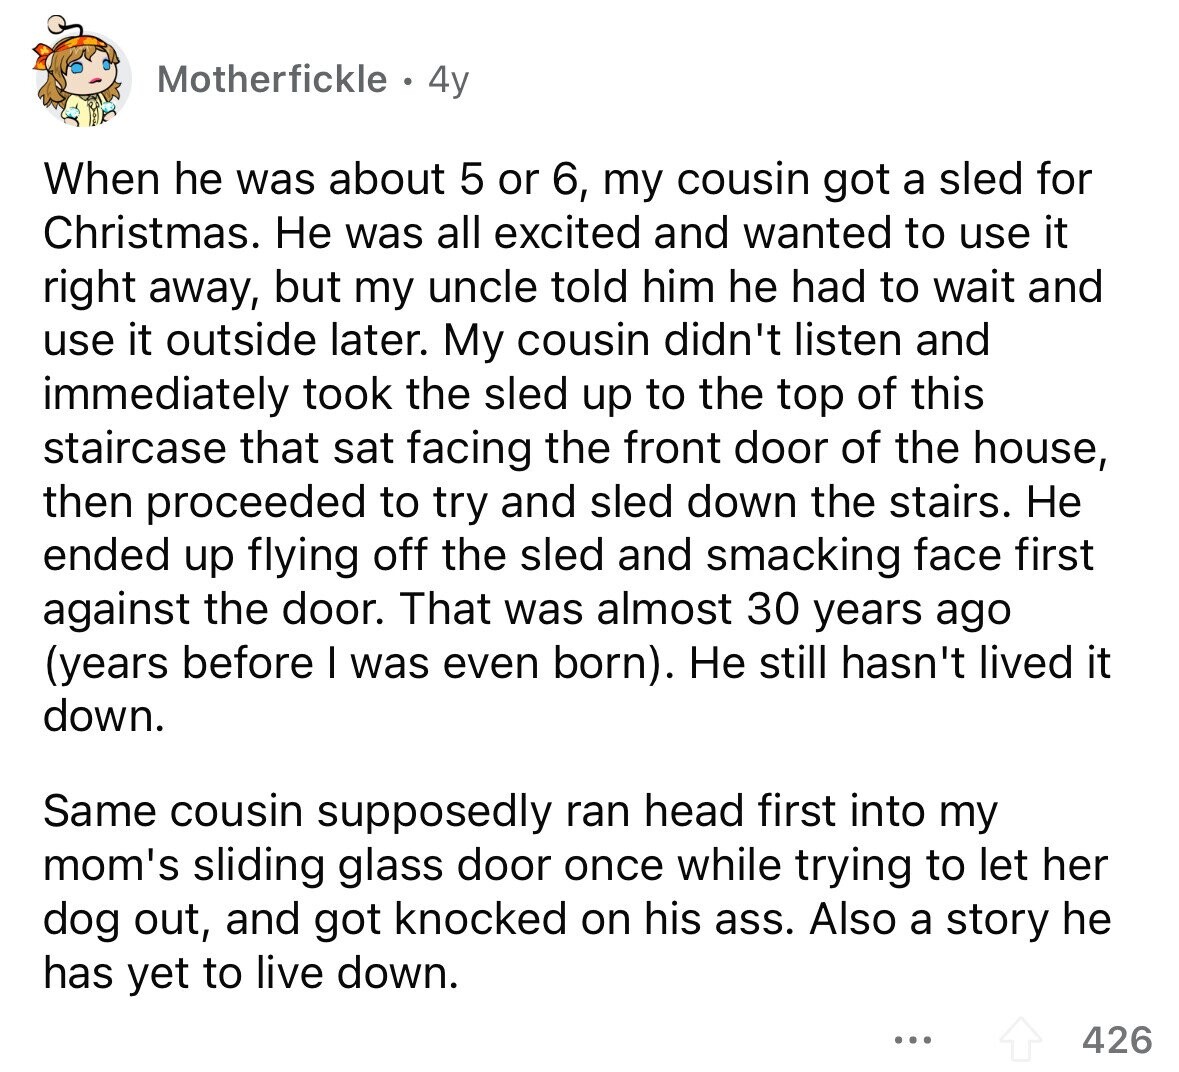The width and height of the screenshot is (1179, 1072).
Task: Select the second paragraph about the glass door
Action: tap(576, 892)
